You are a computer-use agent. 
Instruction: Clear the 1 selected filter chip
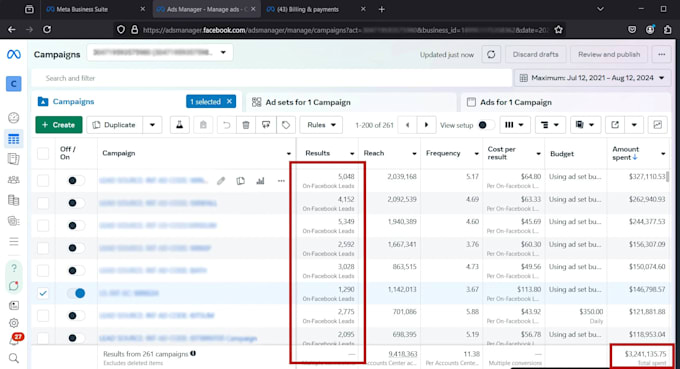click(x=229, y=101)
